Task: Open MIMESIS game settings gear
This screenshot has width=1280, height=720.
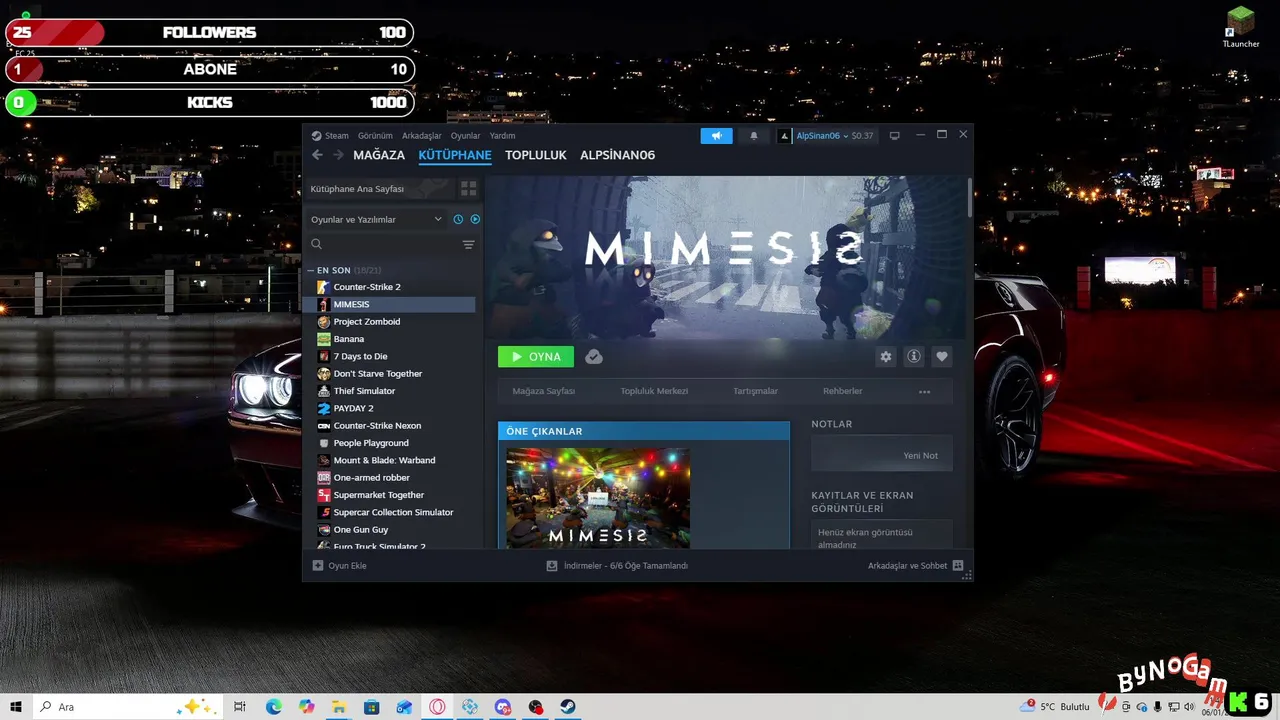Action: tap(885, 356)
